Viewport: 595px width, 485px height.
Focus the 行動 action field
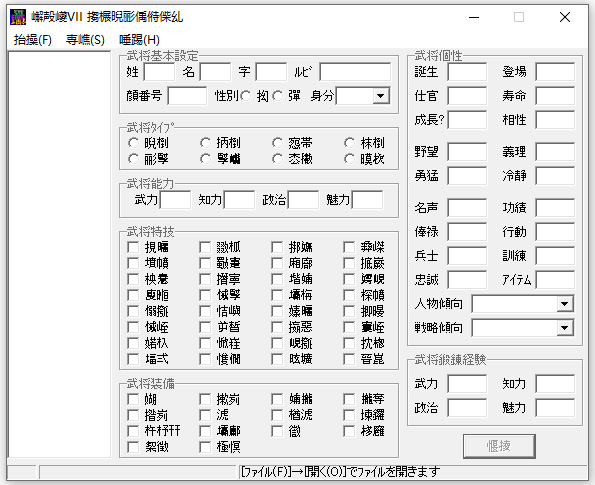(x=555, y=232)
